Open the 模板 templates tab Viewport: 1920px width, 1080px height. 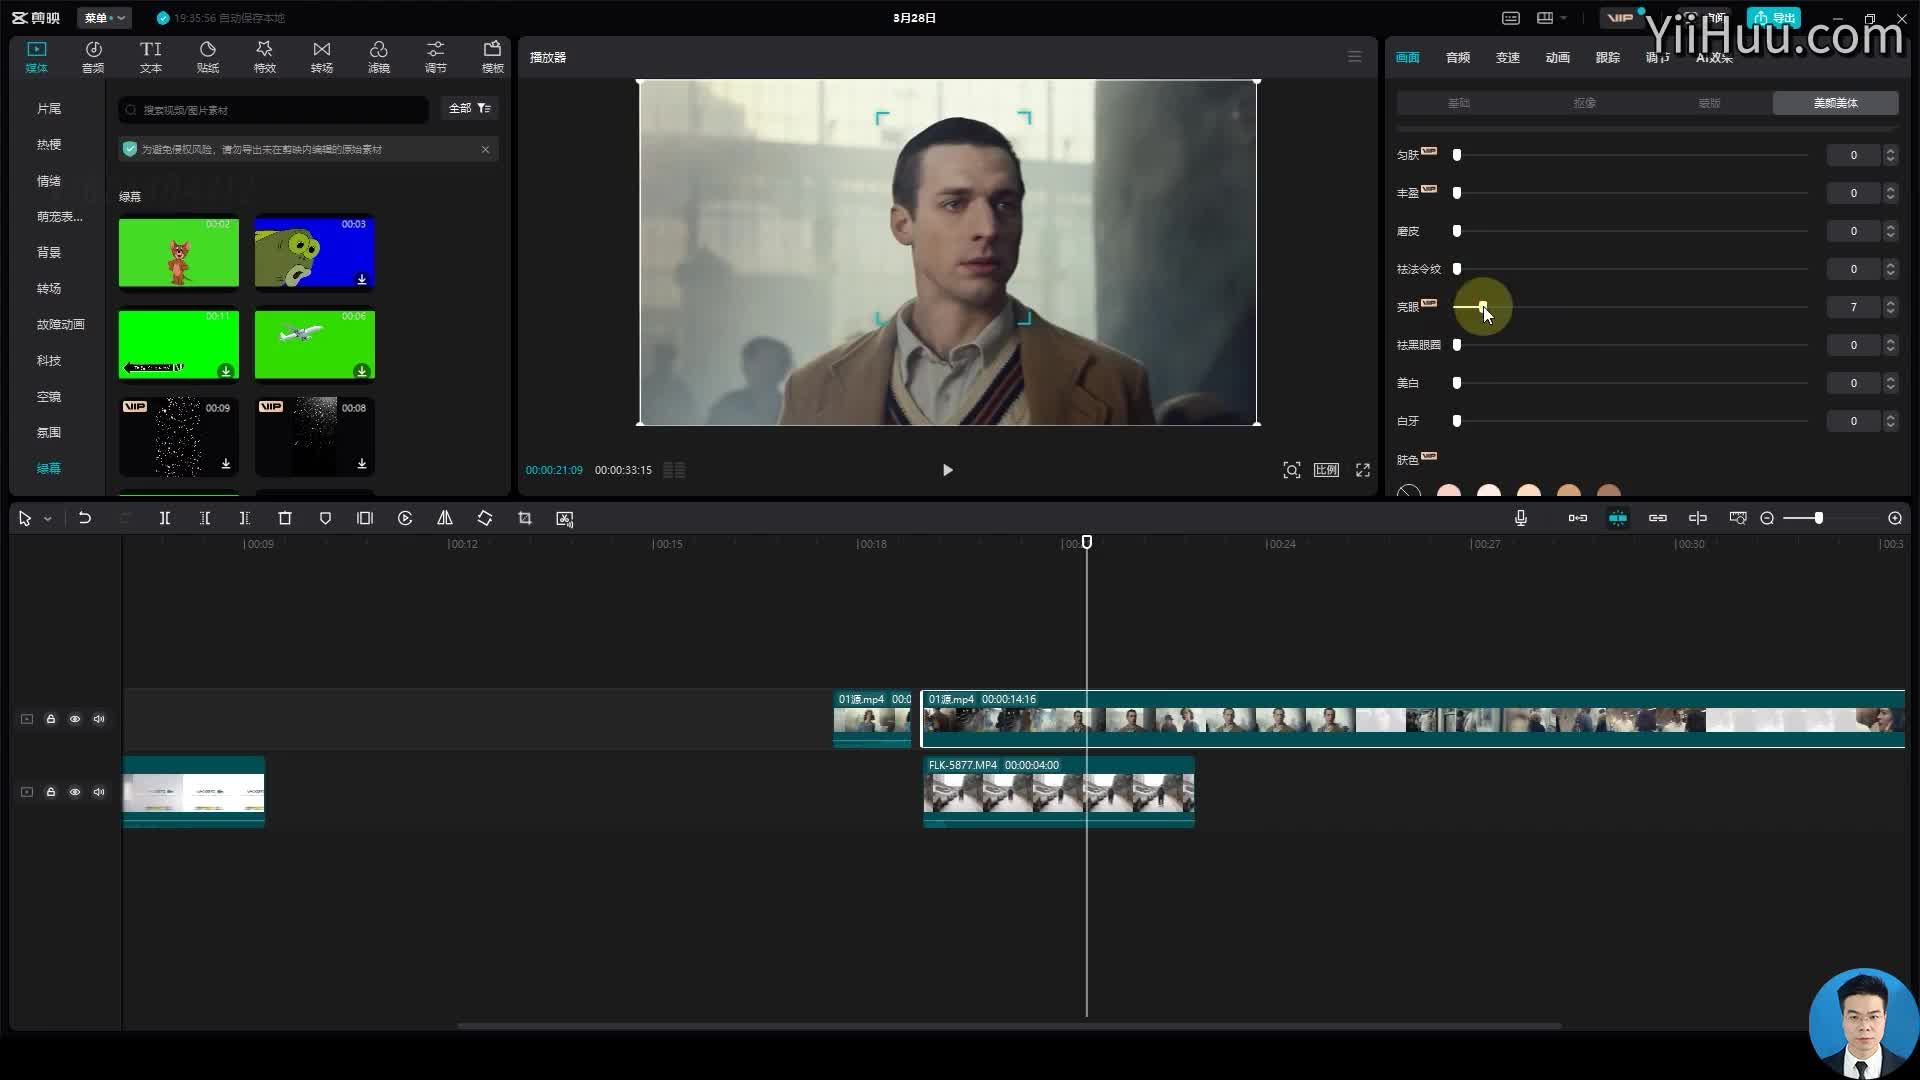pyautogui.click(x=492, y=57)
